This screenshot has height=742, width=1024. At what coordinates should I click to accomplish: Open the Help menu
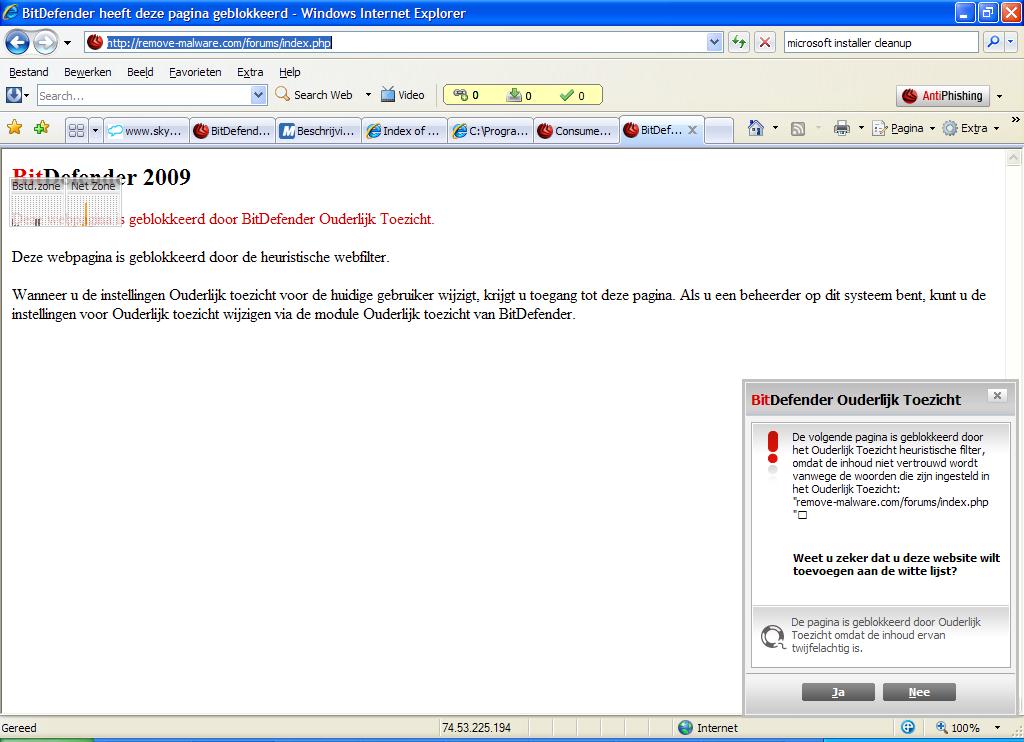[289, 72]
